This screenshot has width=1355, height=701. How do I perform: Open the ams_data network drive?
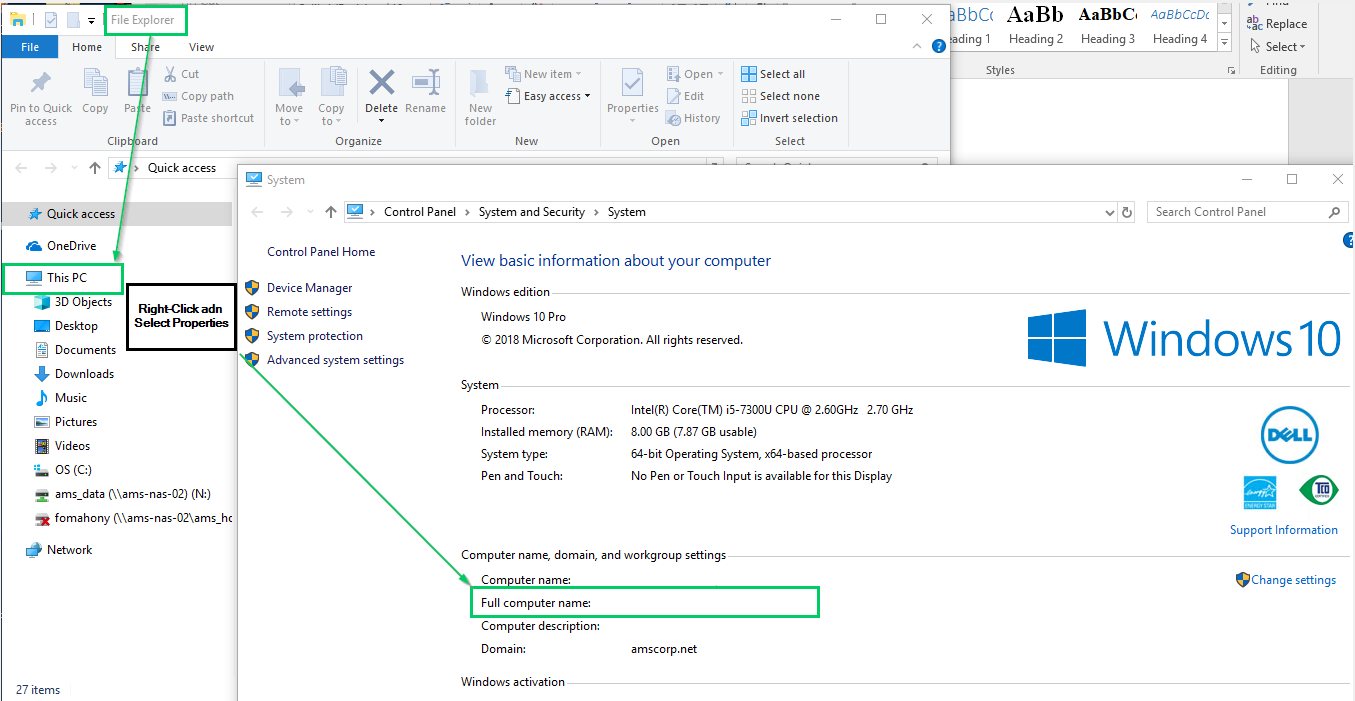[x=132, y=494]
